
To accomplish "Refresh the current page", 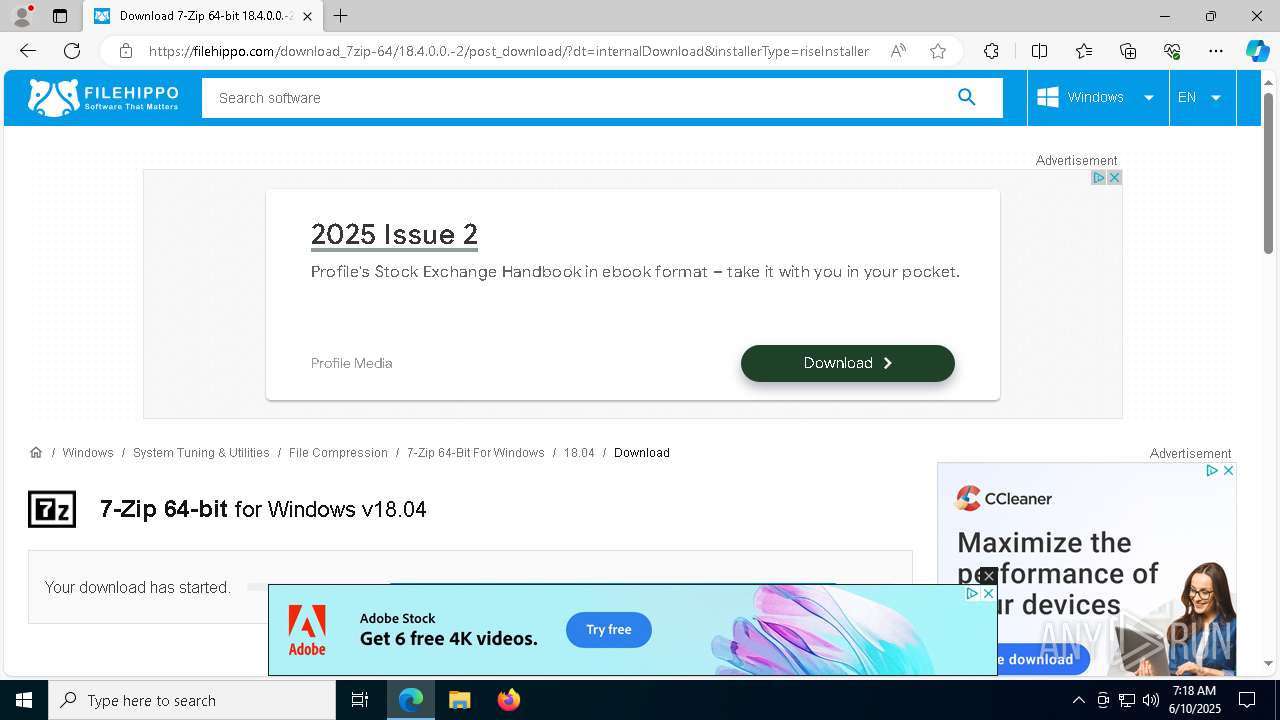I will pos(72,51).
